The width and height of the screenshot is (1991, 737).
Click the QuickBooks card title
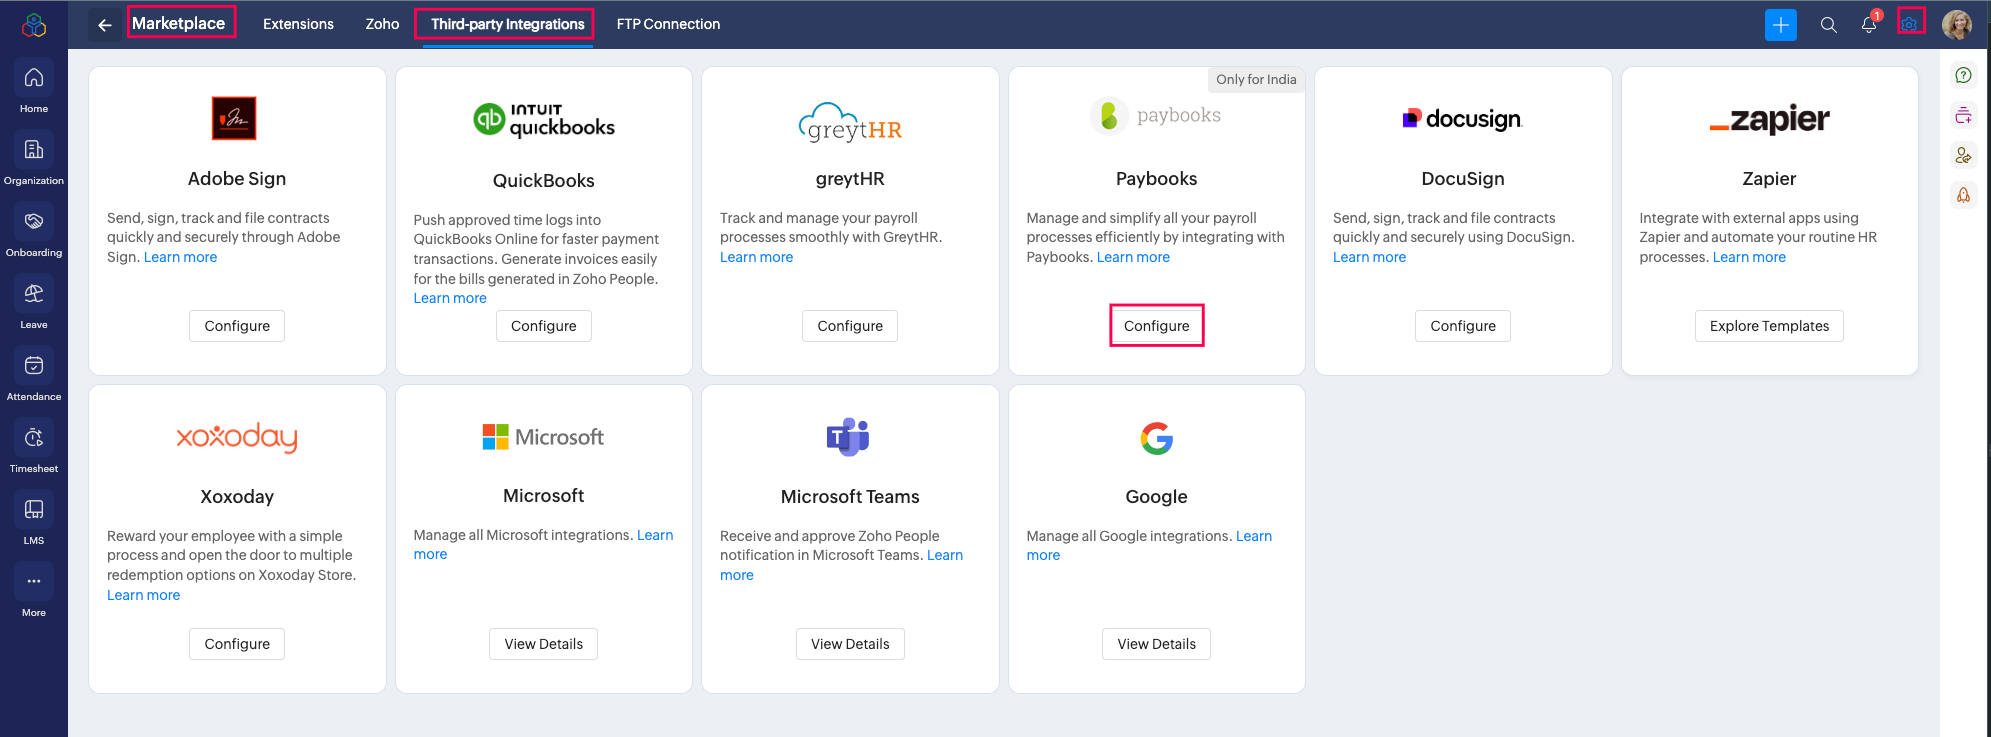pos(544,181)
